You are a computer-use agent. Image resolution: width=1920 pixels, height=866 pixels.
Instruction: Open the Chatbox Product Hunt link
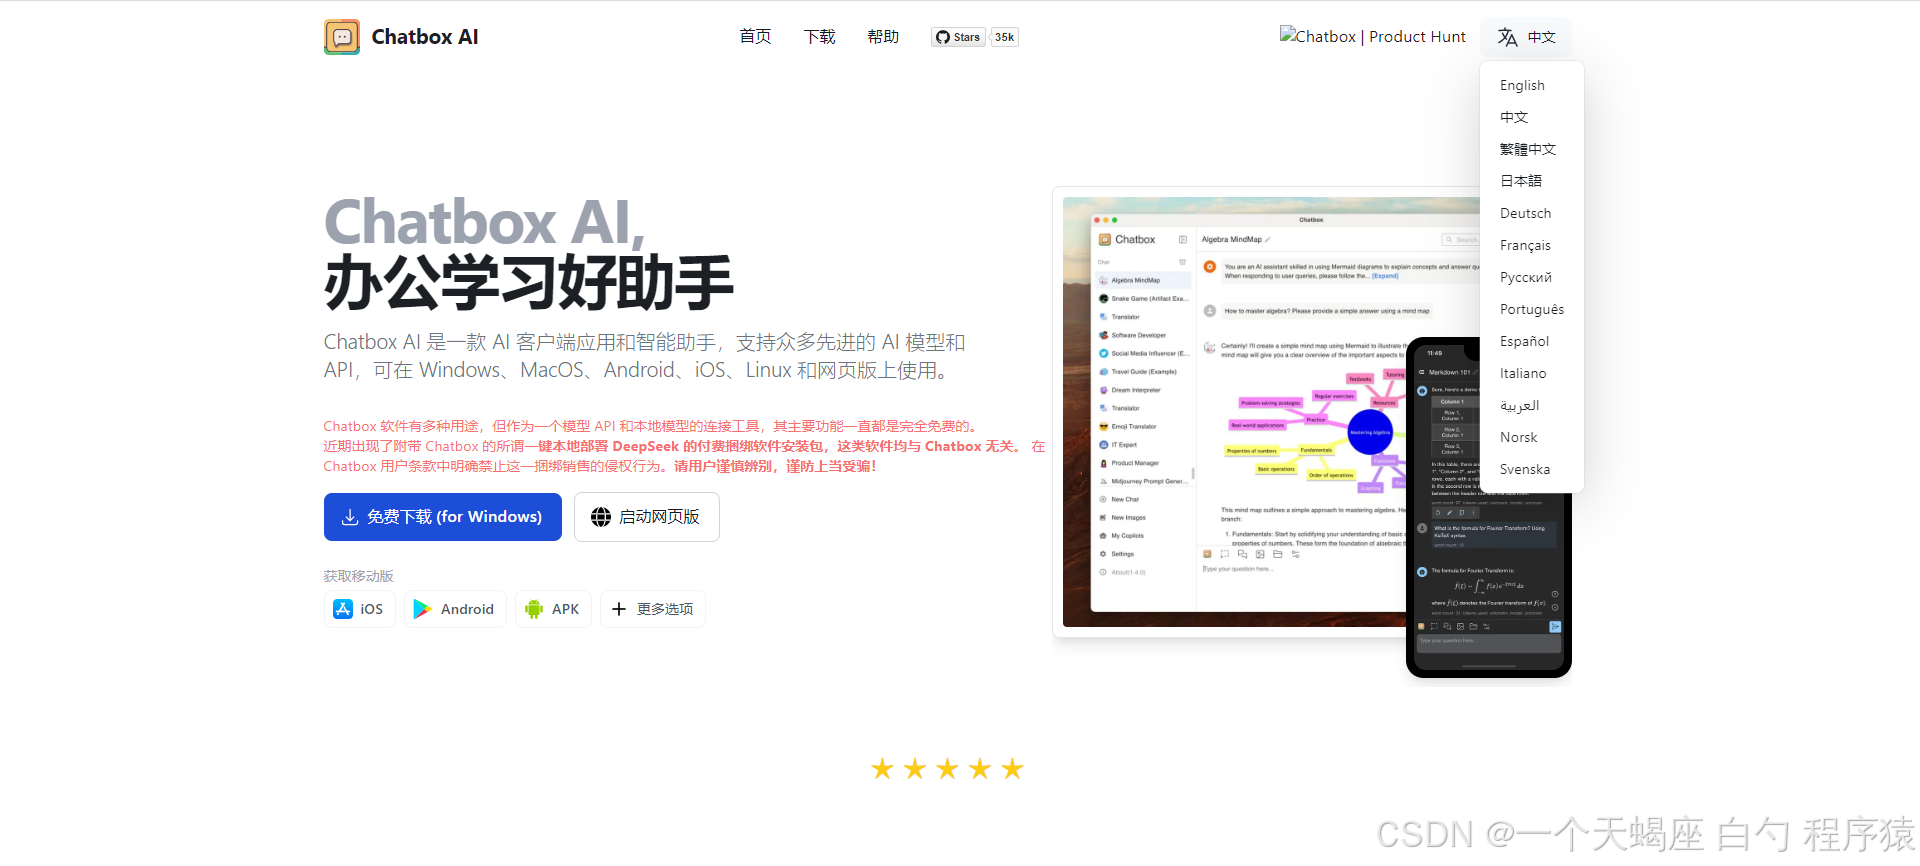click(1372, 36)
